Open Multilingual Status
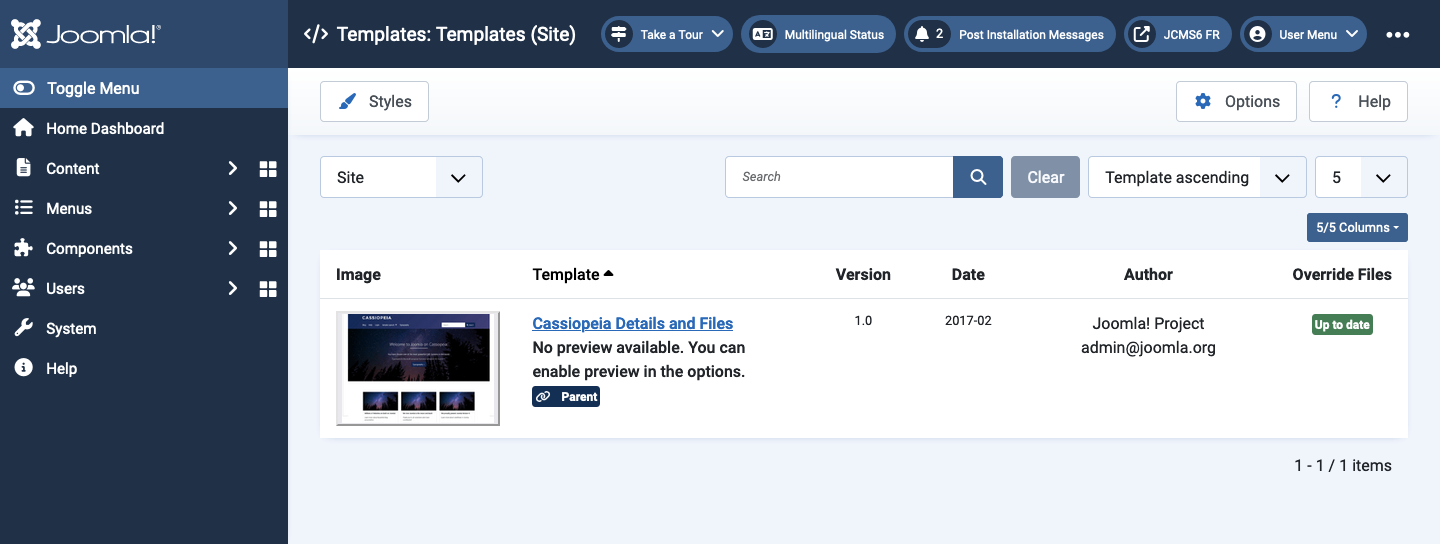 pos(818,34)
